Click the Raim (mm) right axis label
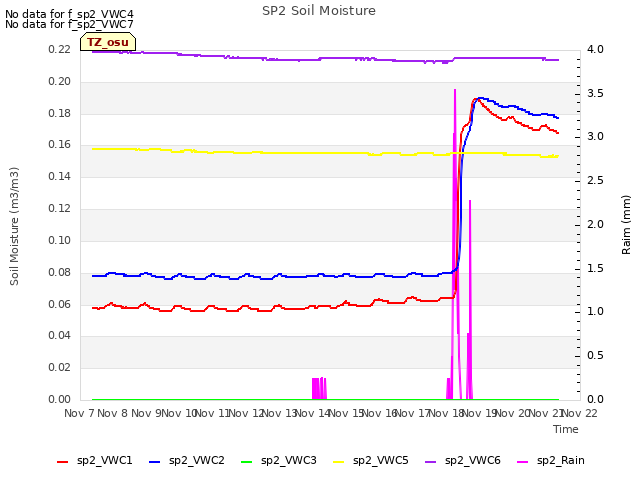Viewport: 640px width, 480px height. point(626,224)
